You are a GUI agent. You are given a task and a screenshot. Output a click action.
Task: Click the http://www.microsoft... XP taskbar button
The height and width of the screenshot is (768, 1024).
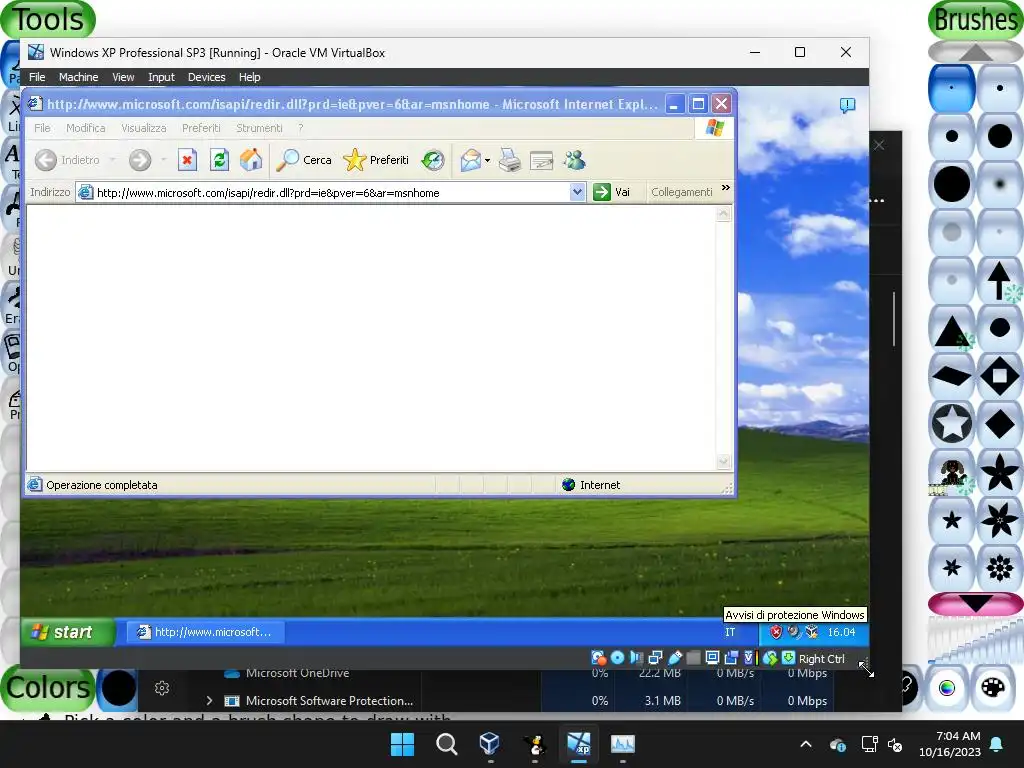point(204,632)
